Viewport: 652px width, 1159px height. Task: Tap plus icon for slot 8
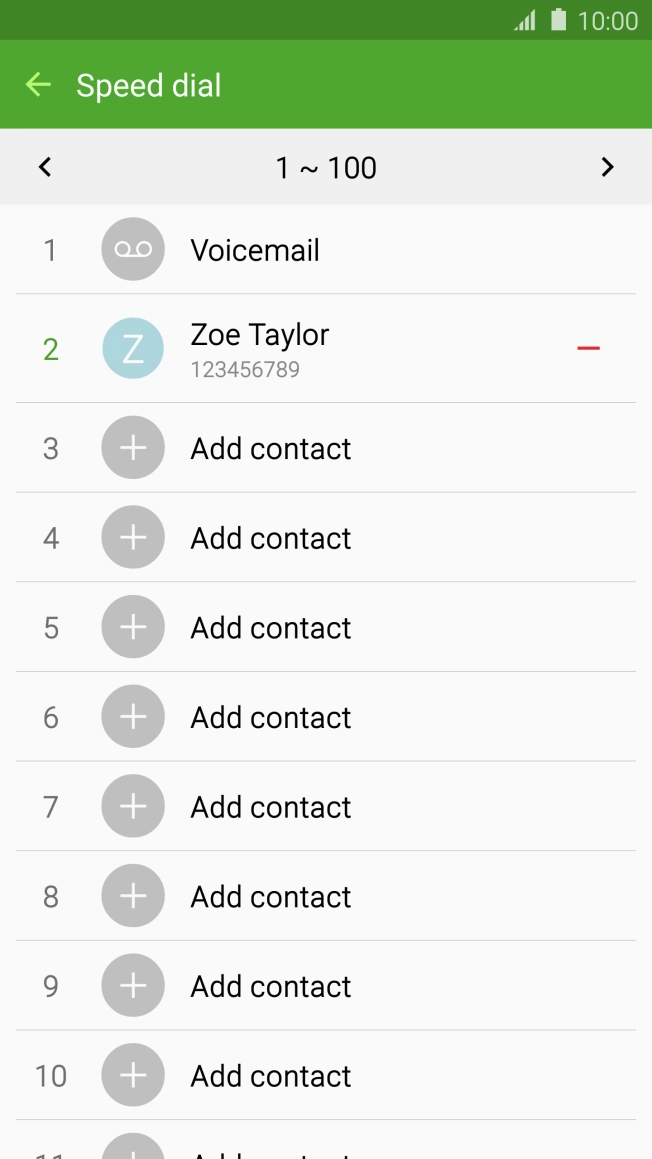click(132, 896)
